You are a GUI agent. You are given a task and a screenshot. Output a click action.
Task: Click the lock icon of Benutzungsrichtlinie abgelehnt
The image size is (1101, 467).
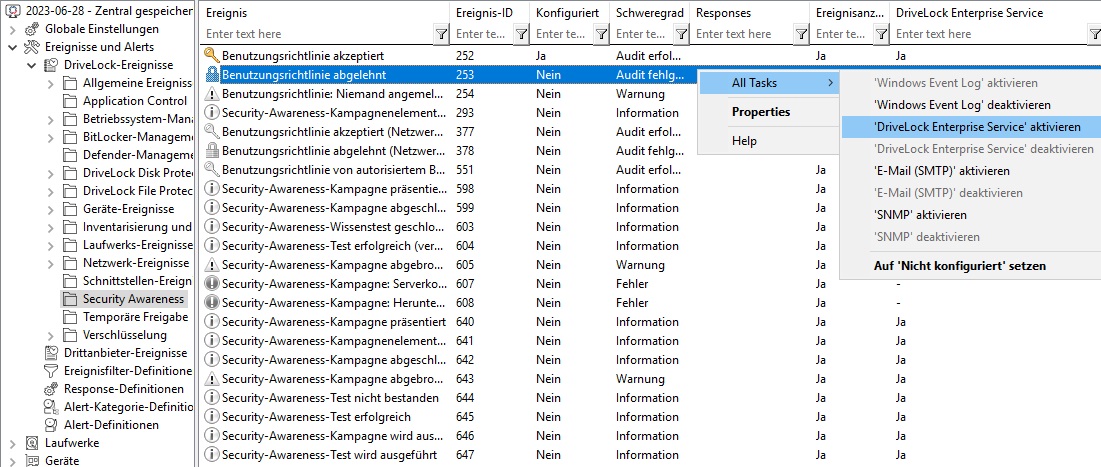coord(211,74)
